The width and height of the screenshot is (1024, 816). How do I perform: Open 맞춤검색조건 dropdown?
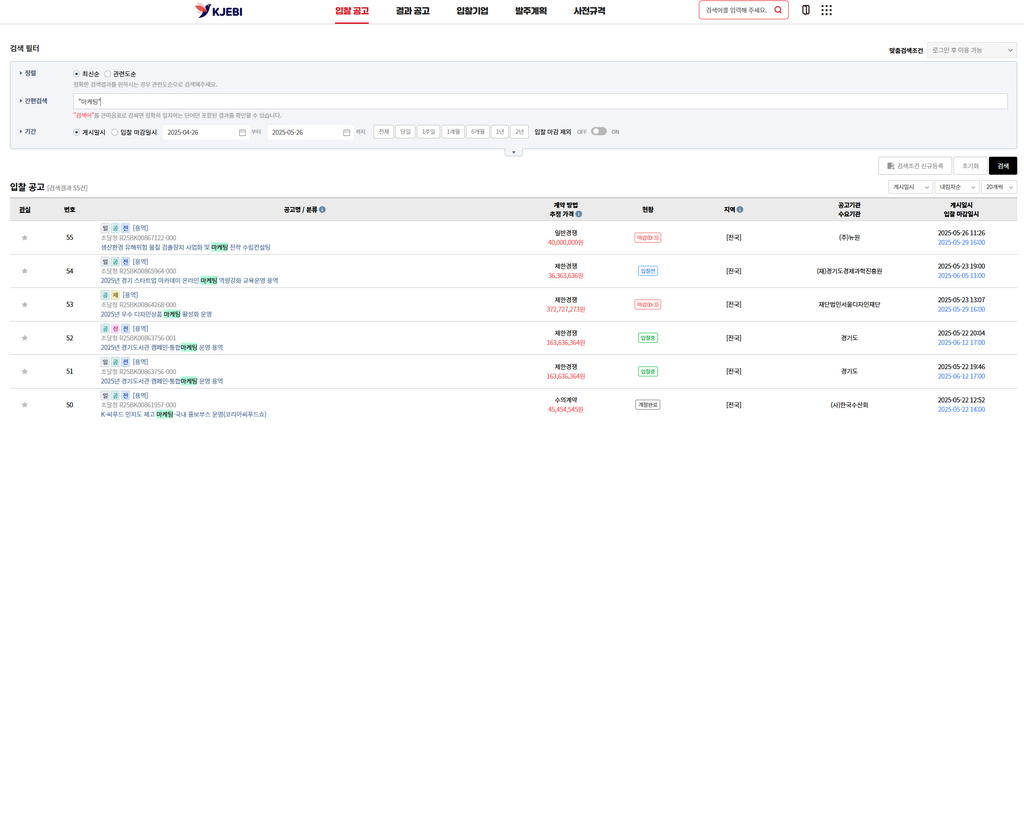click(972, 50)
